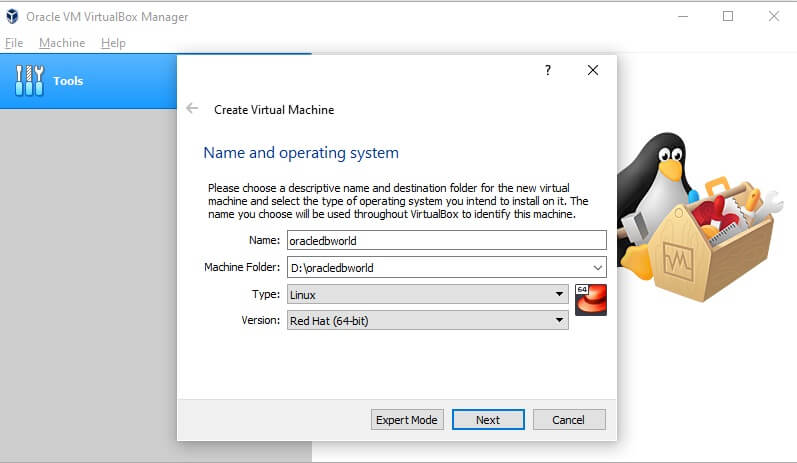Screen dimensions: 797x463
Task: Close the VirtualBox Manager window
Action: (x=774, y=16)
